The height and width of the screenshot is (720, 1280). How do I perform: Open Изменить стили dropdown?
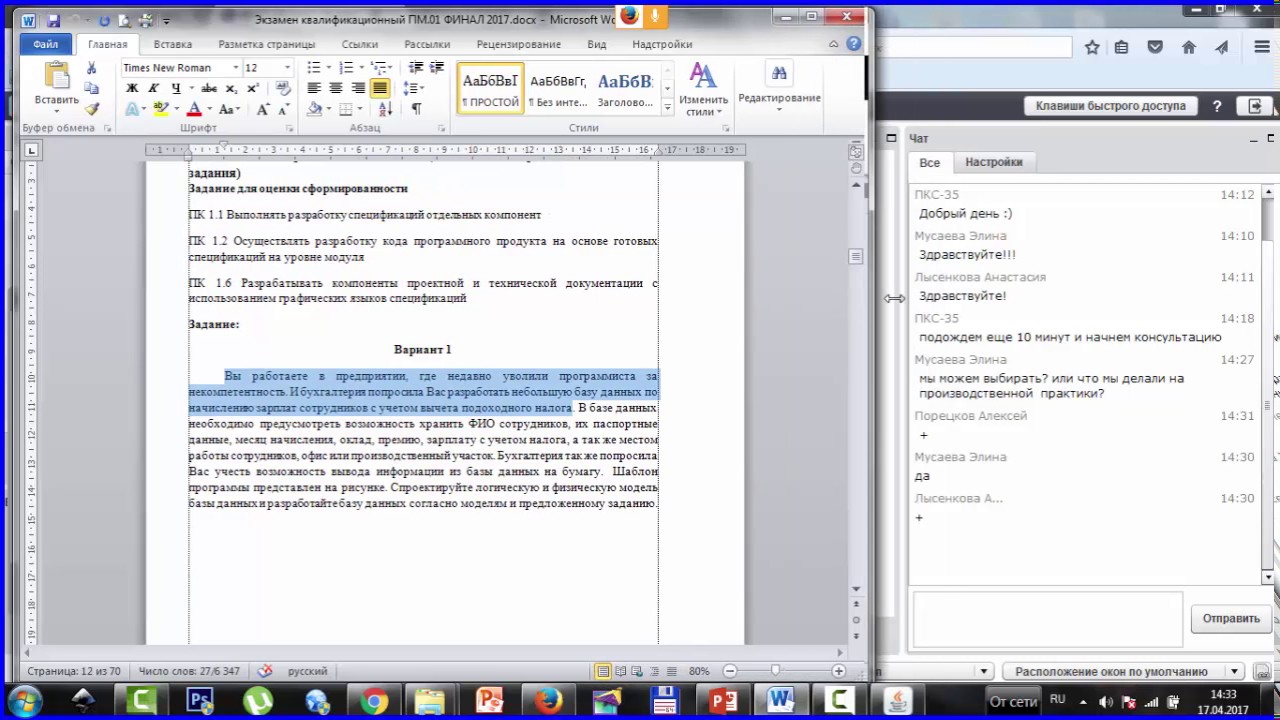703,90
